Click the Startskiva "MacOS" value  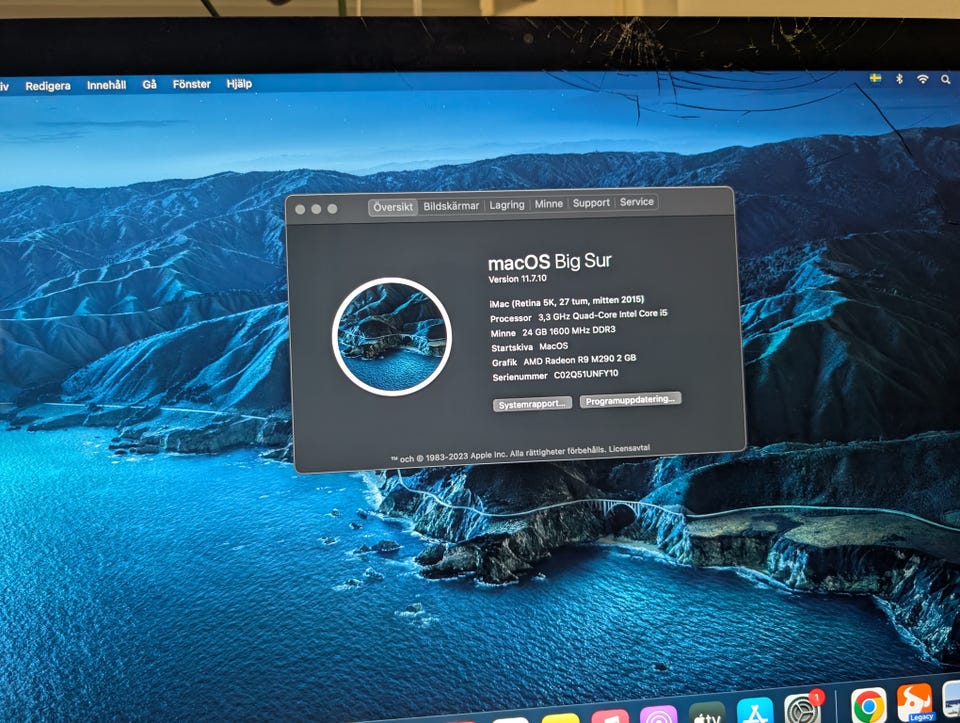[x=553, y=346]
